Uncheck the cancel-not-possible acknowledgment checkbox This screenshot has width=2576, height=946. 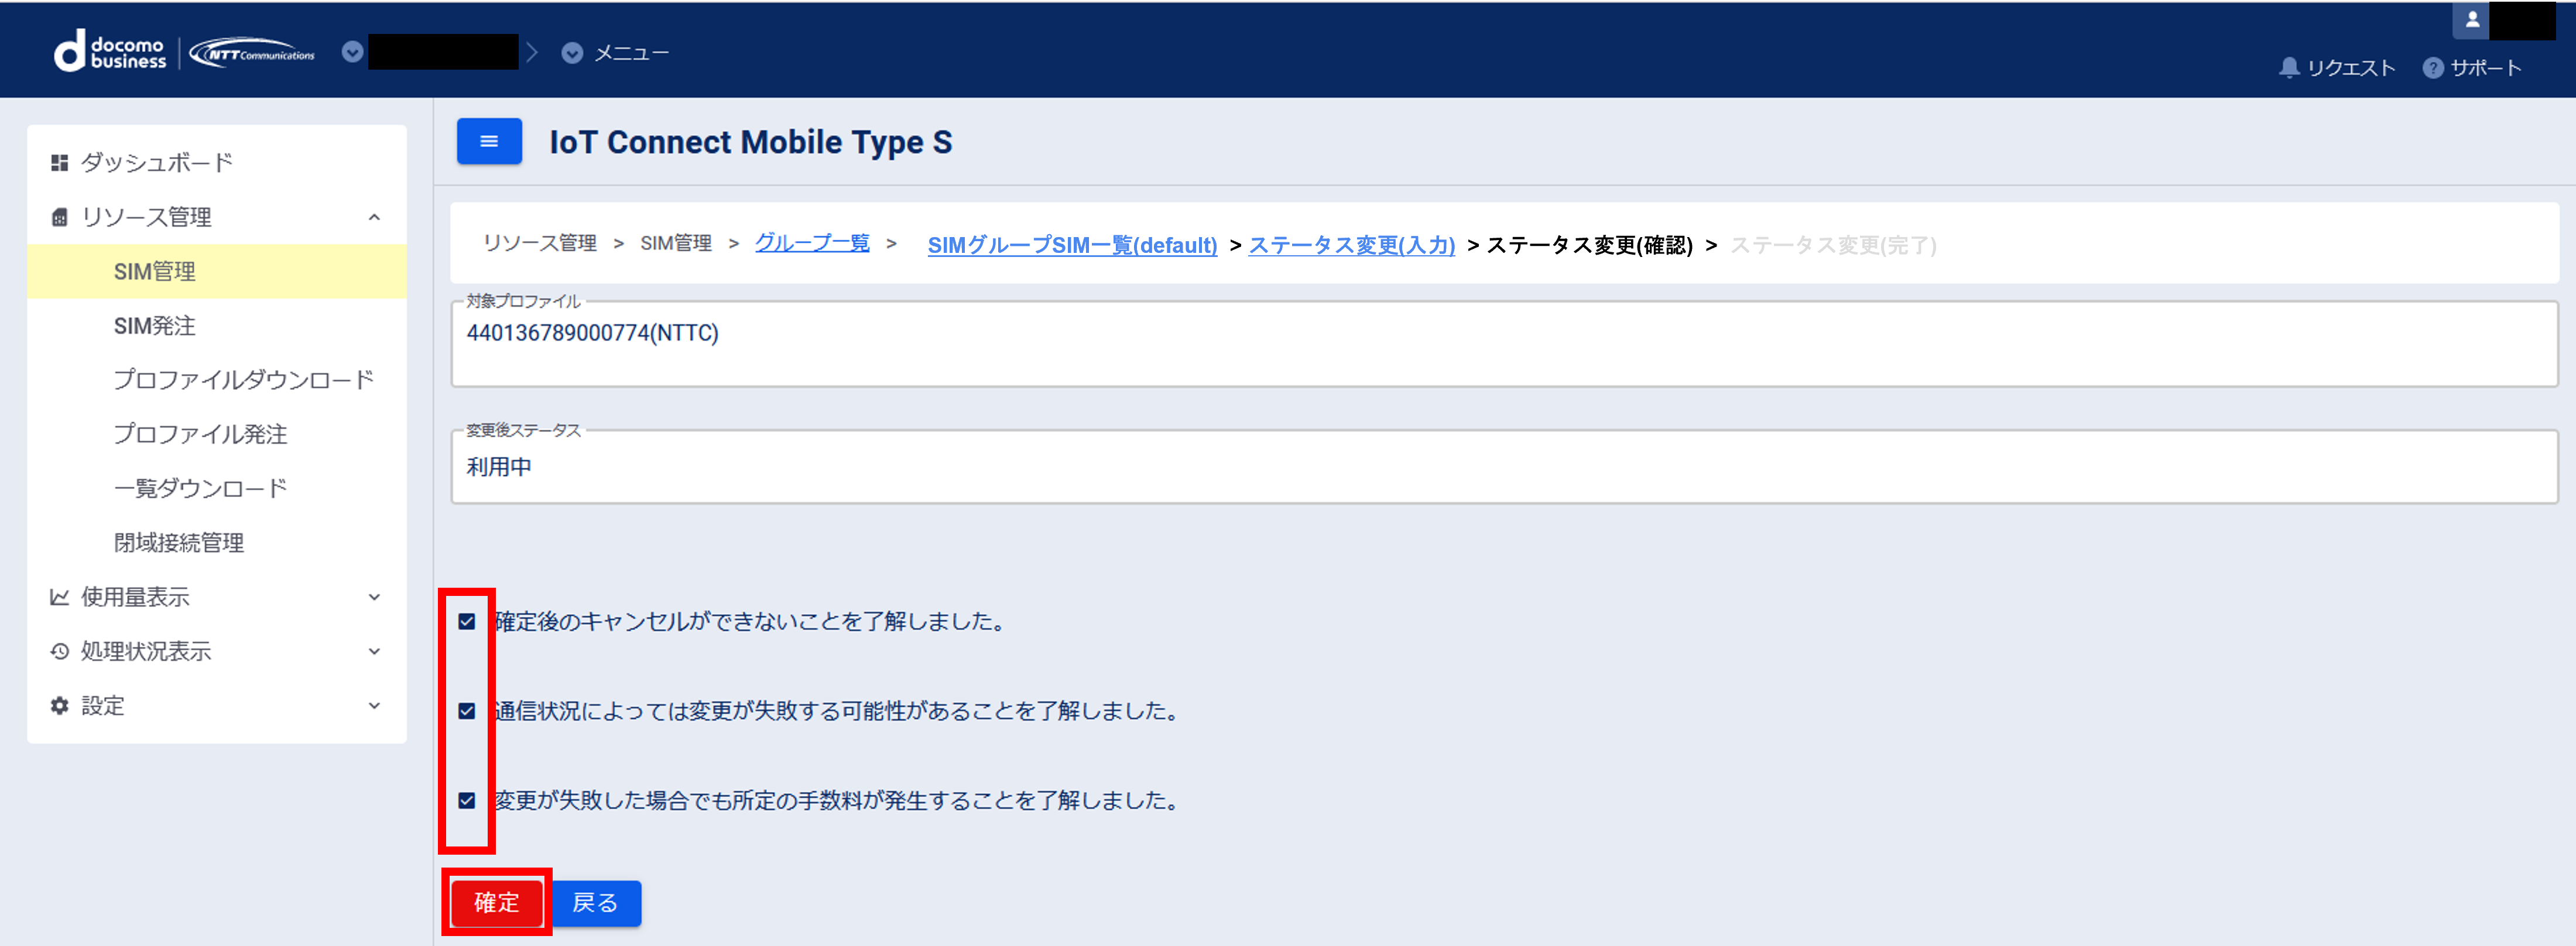coord(467,622)
